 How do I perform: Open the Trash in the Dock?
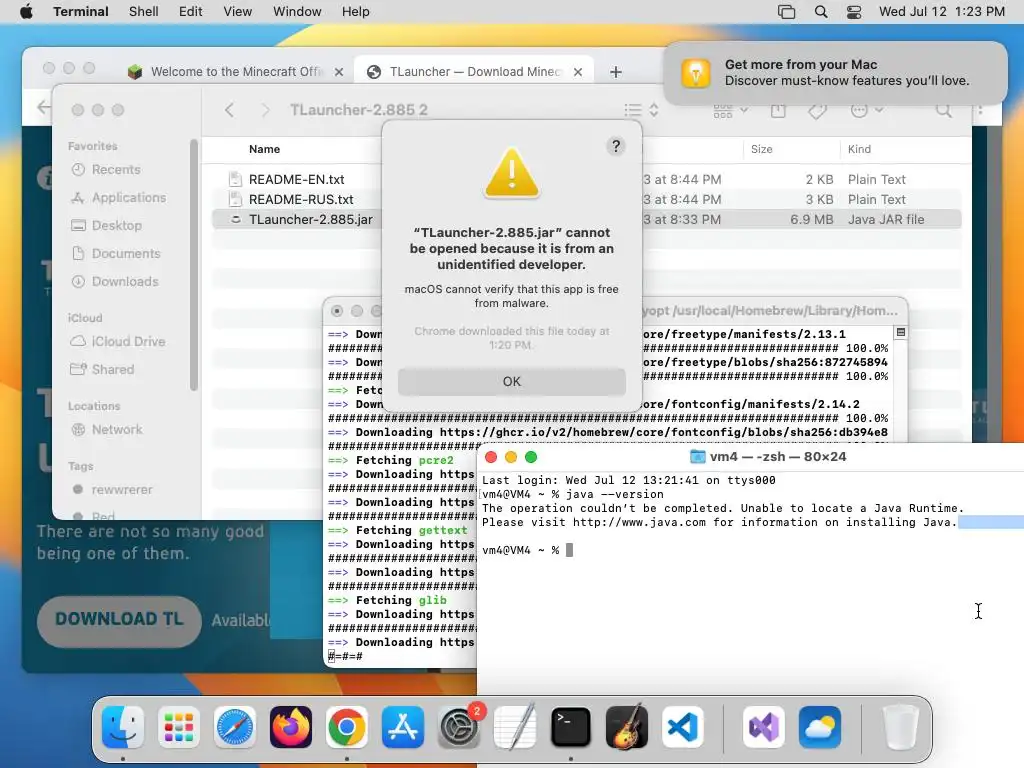[x=901, y=727]
